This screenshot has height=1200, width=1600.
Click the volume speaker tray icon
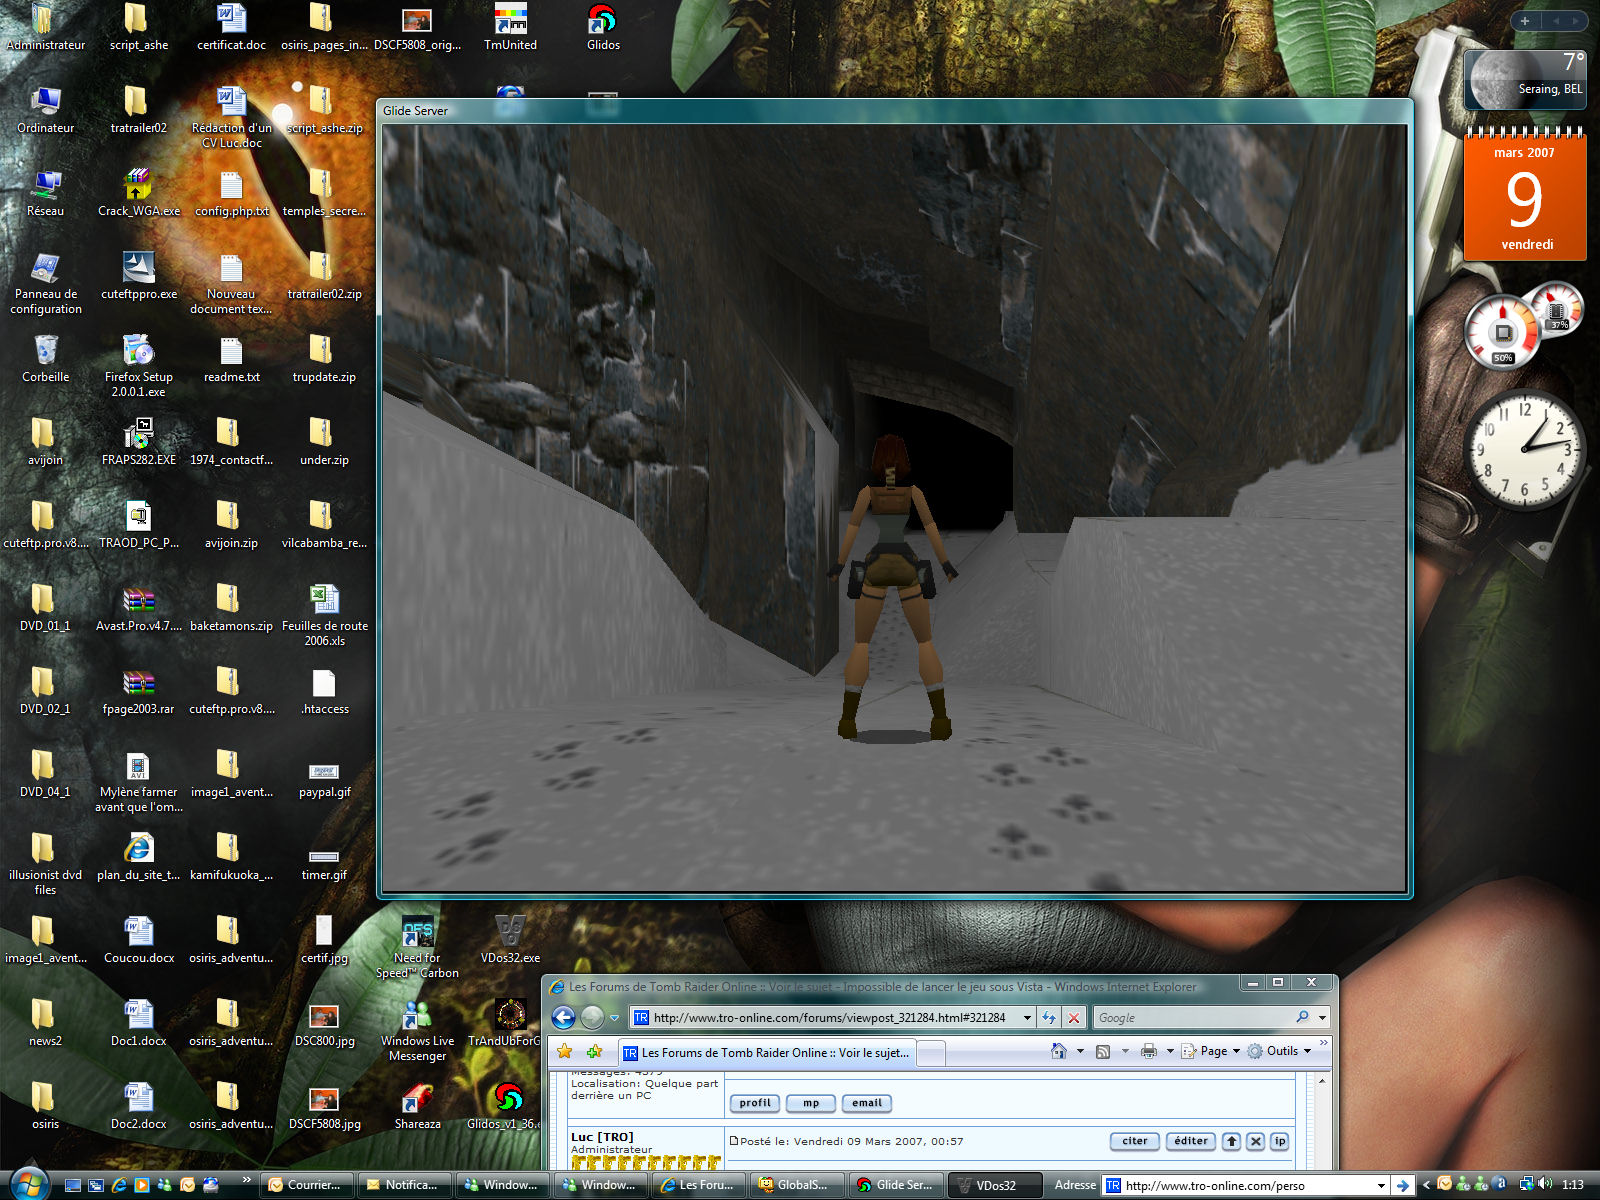click(1545, 1184)
